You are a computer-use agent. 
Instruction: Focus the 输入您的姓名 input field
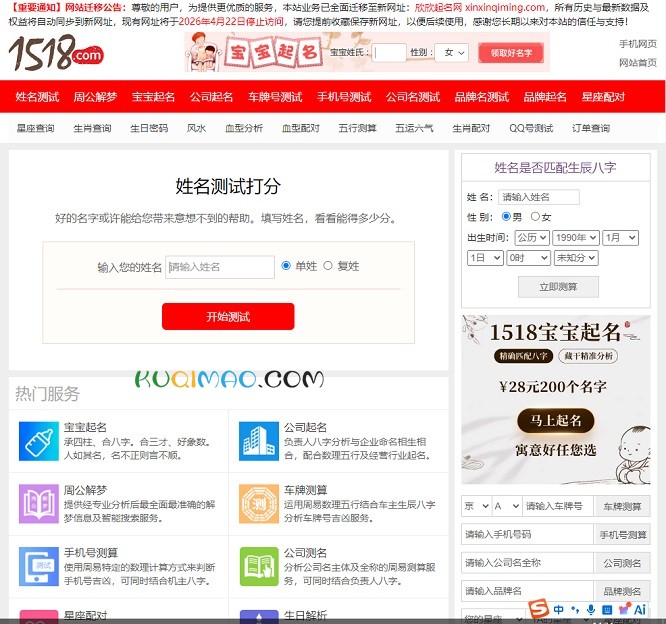tap(220, 267)
